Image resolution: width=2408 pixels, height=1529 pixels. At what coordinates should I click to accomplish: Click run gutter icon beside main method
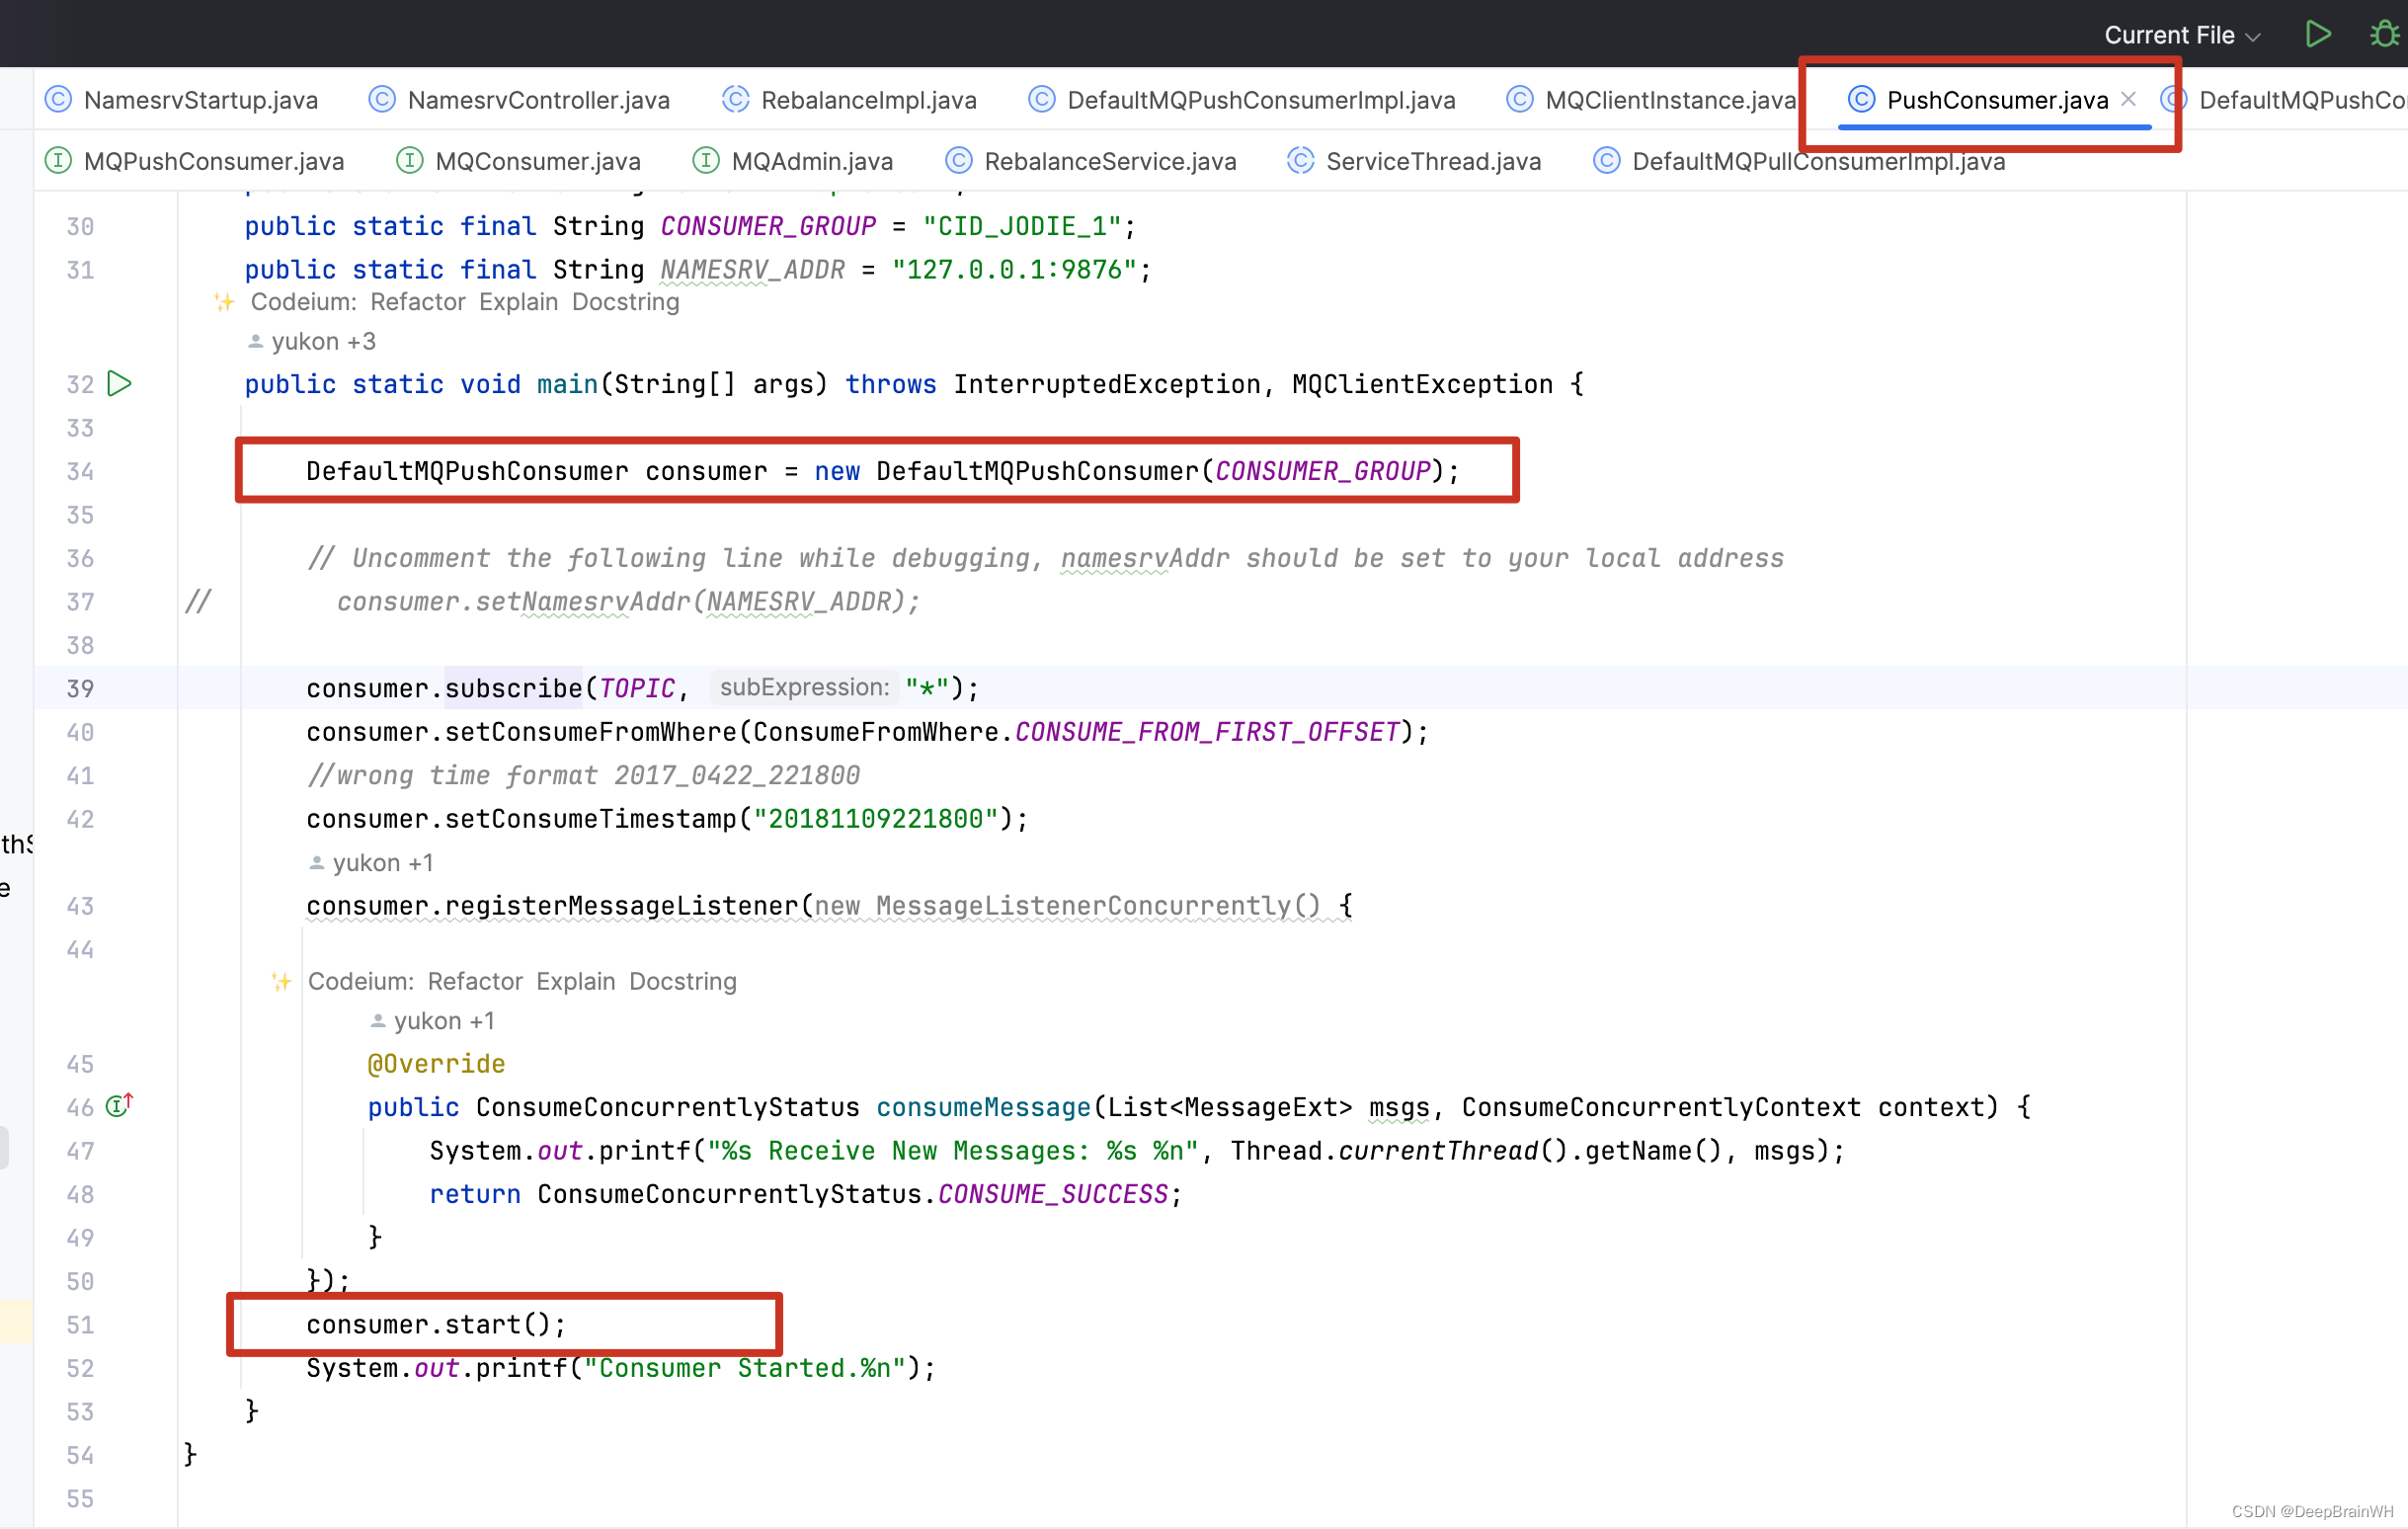(120, 384)
